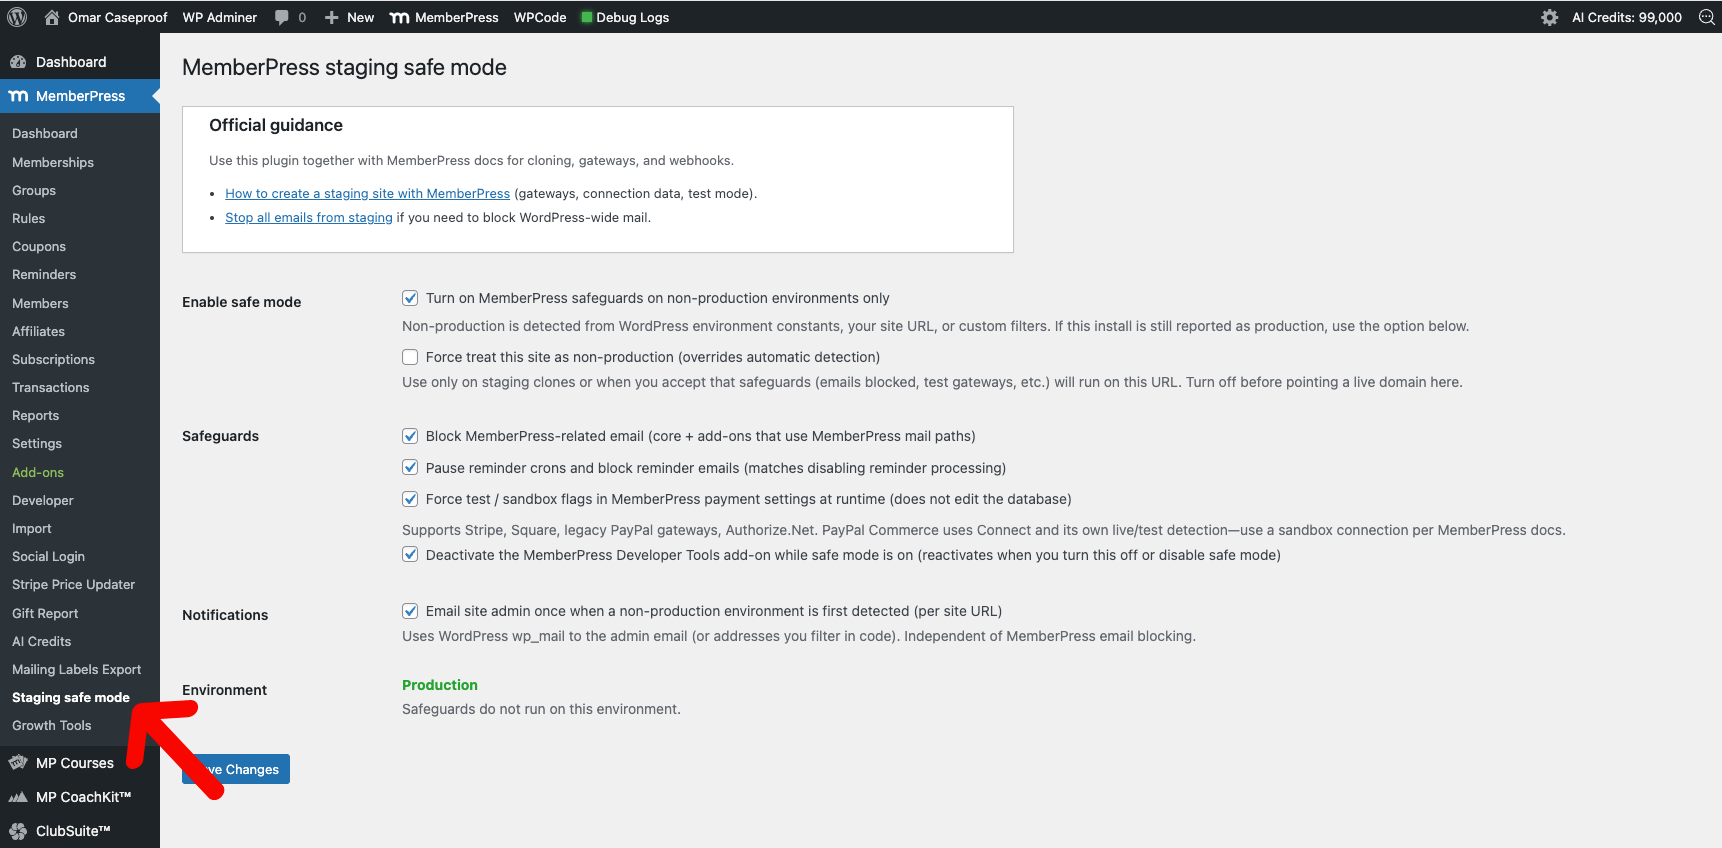Open Growth Tools submenu item

pyautogui.click(x=52, y=725)
